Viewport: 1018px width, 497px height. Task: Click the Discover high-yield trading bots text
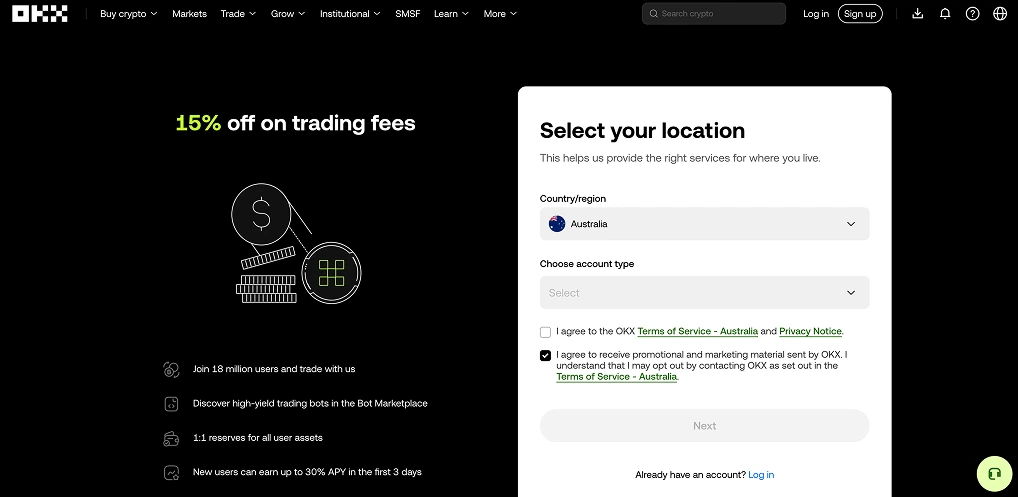[x=310, y=404]
